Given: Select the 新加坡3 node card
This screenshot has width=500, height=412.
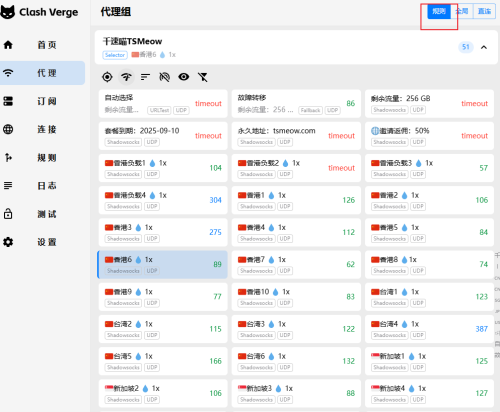Looking at the screenshot, I should (296, 393).
